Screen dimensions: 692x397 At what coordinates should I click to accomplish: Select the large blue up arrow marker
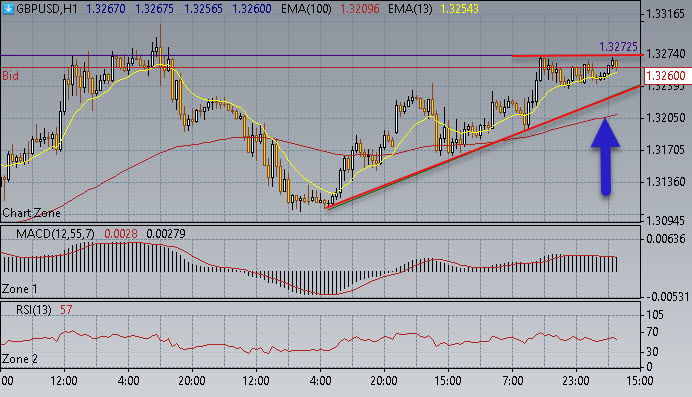(x=606, y=156)
